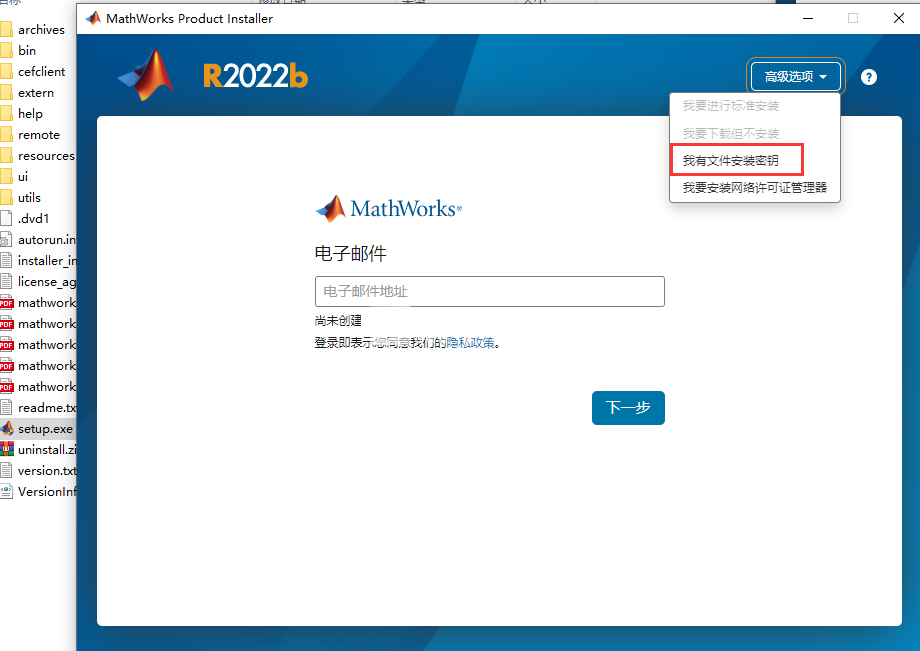Click the cefclient folder icon
Screen dimensions: 920x651
coord(6,72)
